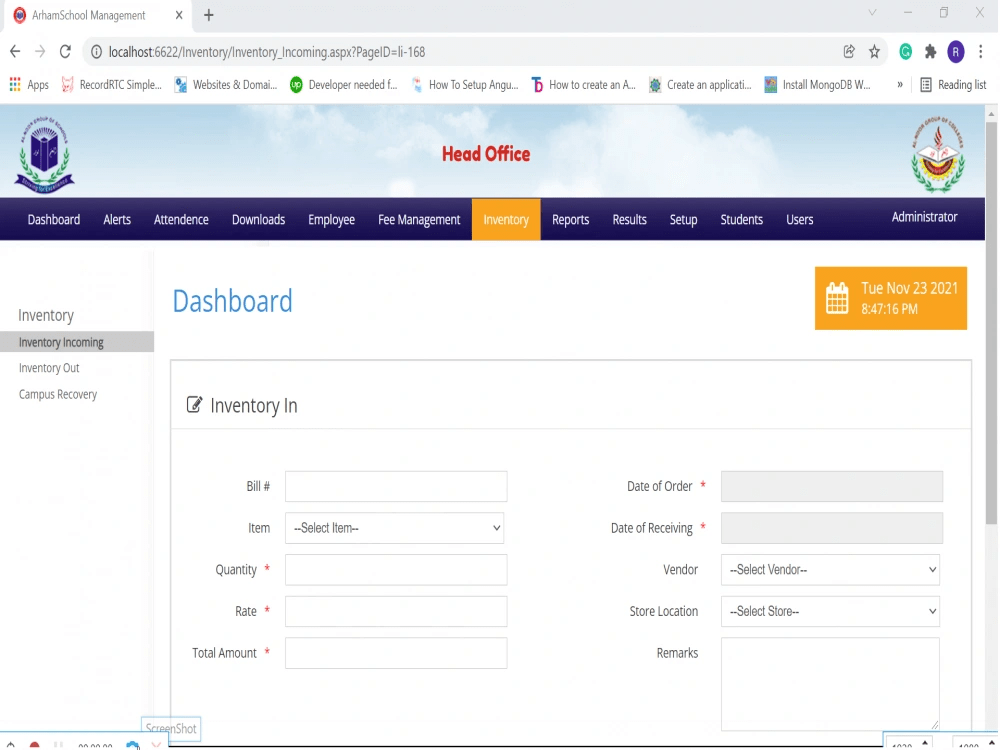1000x750 pixels.
Task: Open the Employee menu
Action: 332,219
